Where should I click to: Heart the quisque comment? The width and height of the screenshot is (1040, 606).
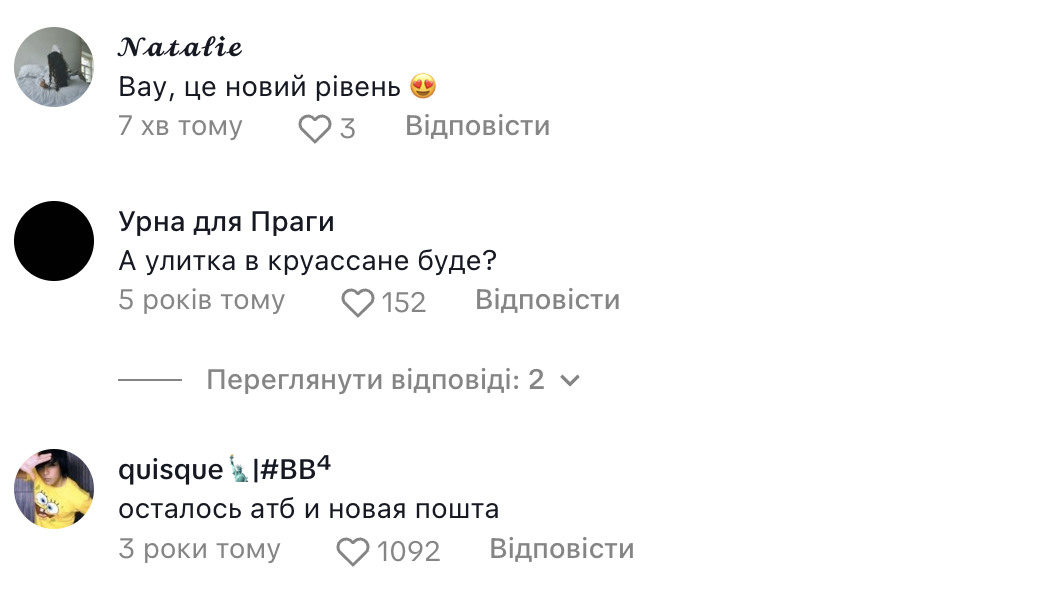click(x=353, y=551)
